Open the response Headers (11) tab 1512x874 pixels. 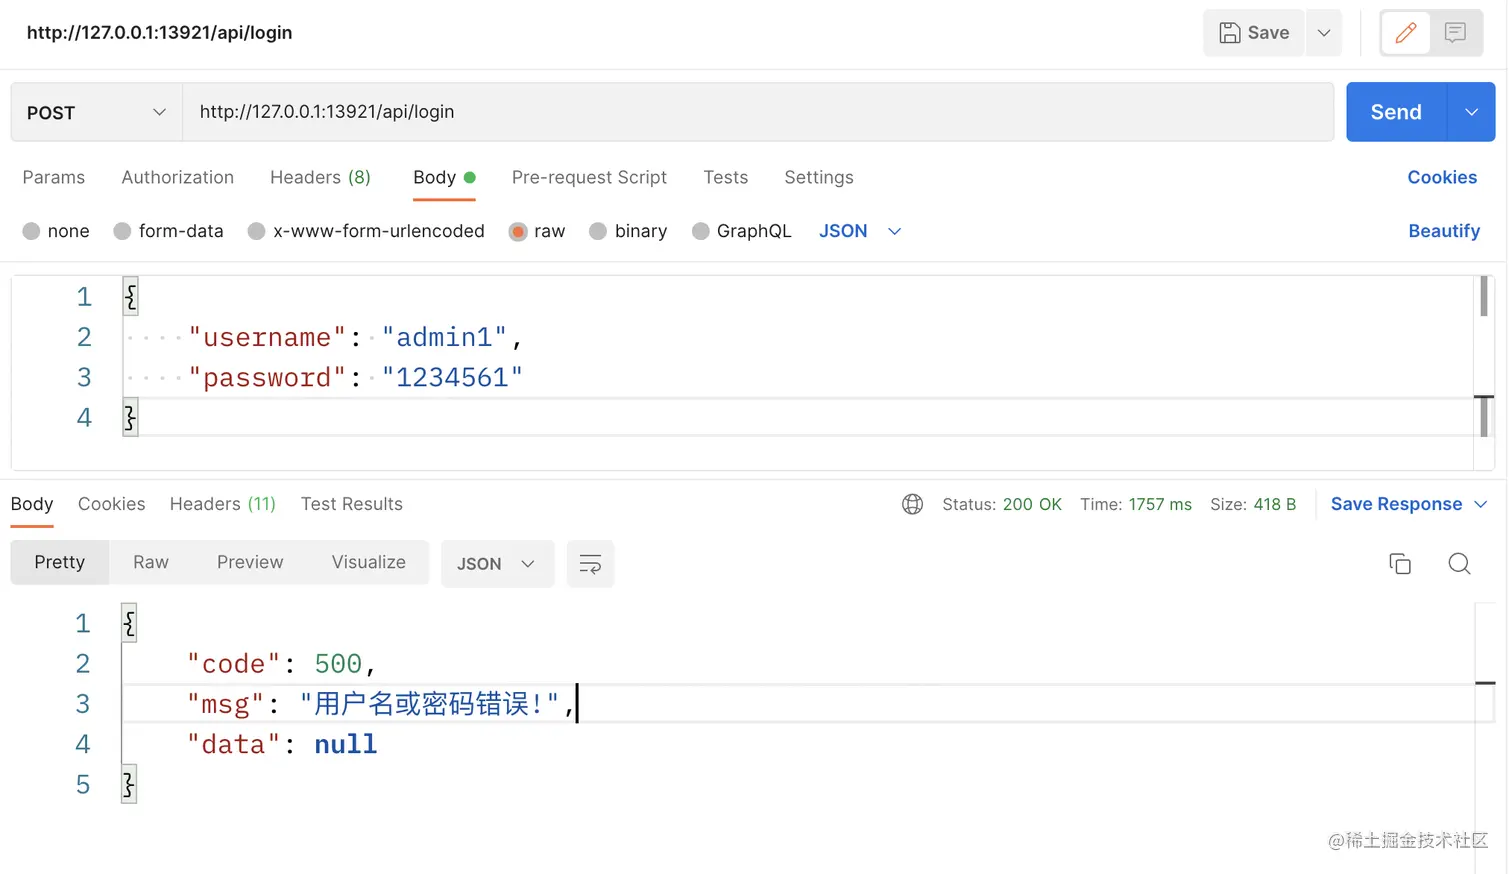point(223,504)
